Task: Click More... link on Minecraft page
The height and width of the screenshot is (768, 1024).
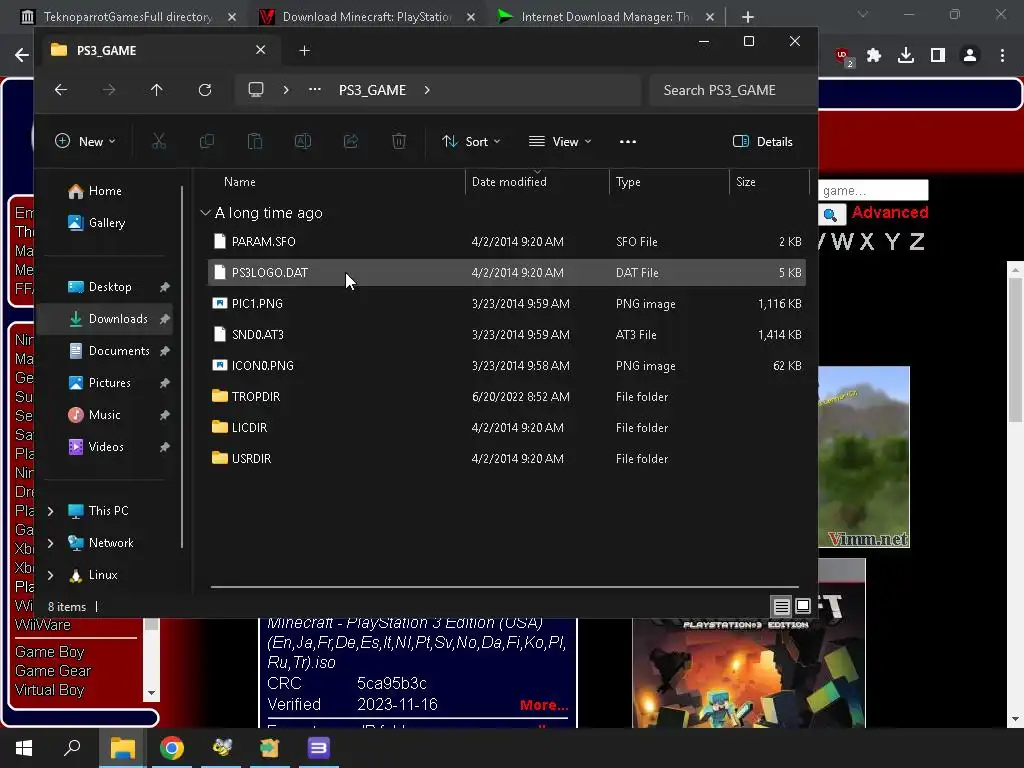Action: pyautogui.click(x=544, y=705)
